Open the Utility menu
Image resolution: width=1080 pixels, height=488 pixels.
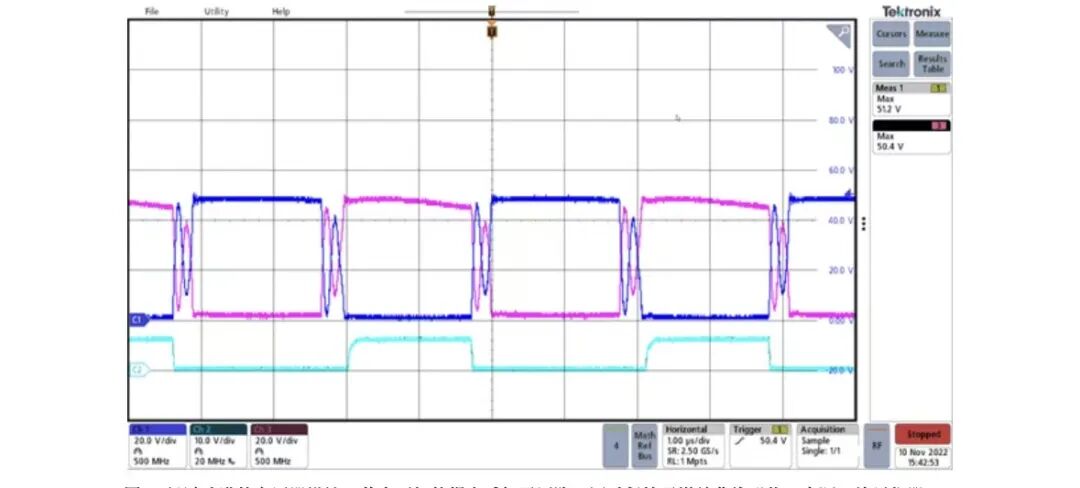[x=216, y=11]
